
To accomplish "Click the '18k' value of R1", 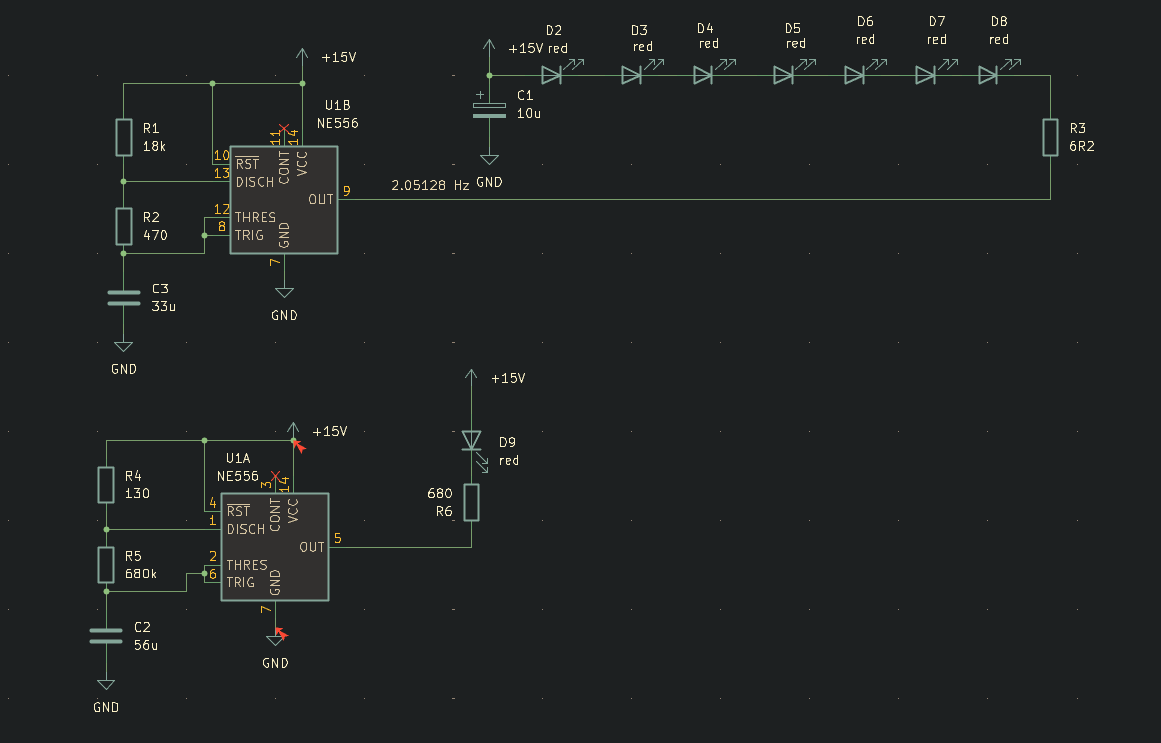I will point(154,147).
